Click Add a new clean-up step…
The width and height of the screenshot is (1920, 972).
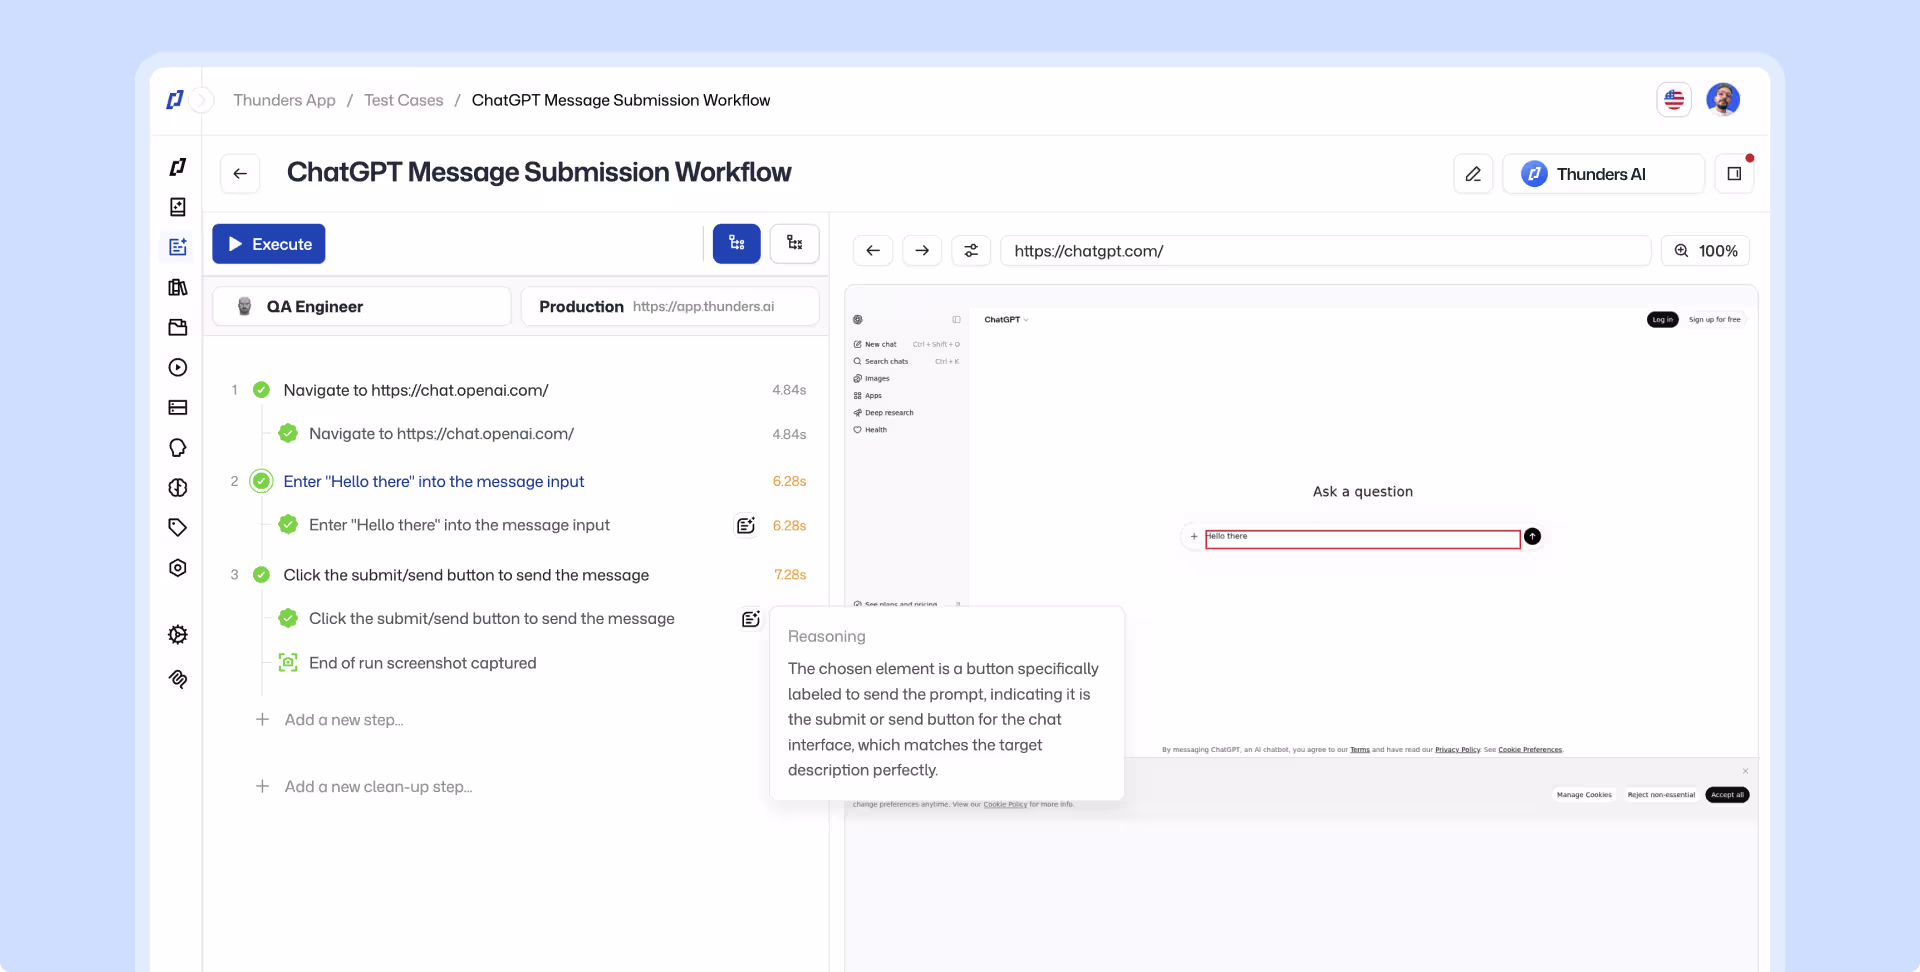[x=378, y=787]
